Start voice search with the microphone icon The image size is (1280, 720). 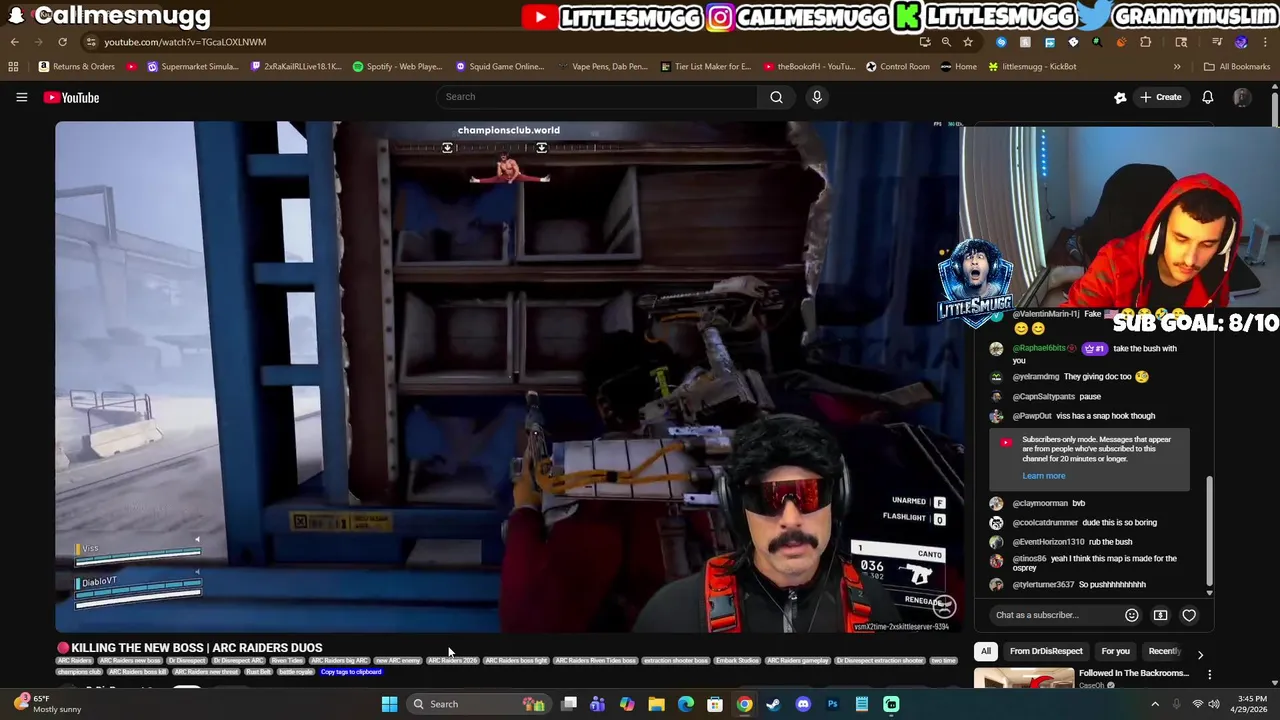click(x=817, y=97)
